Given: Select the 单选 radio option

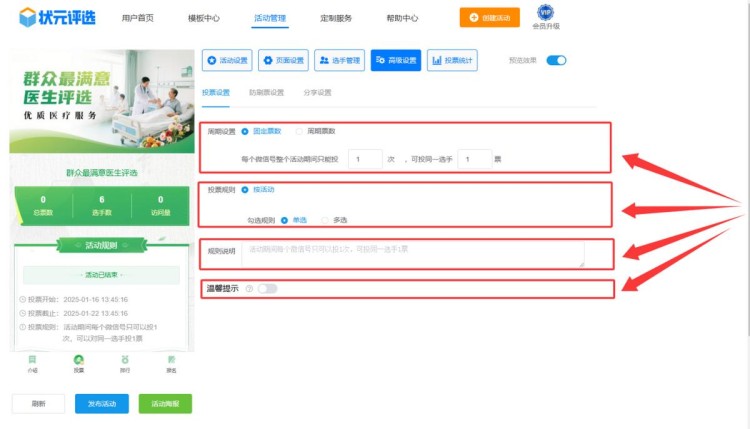Looking at the screenshot, I should (285, 220).
